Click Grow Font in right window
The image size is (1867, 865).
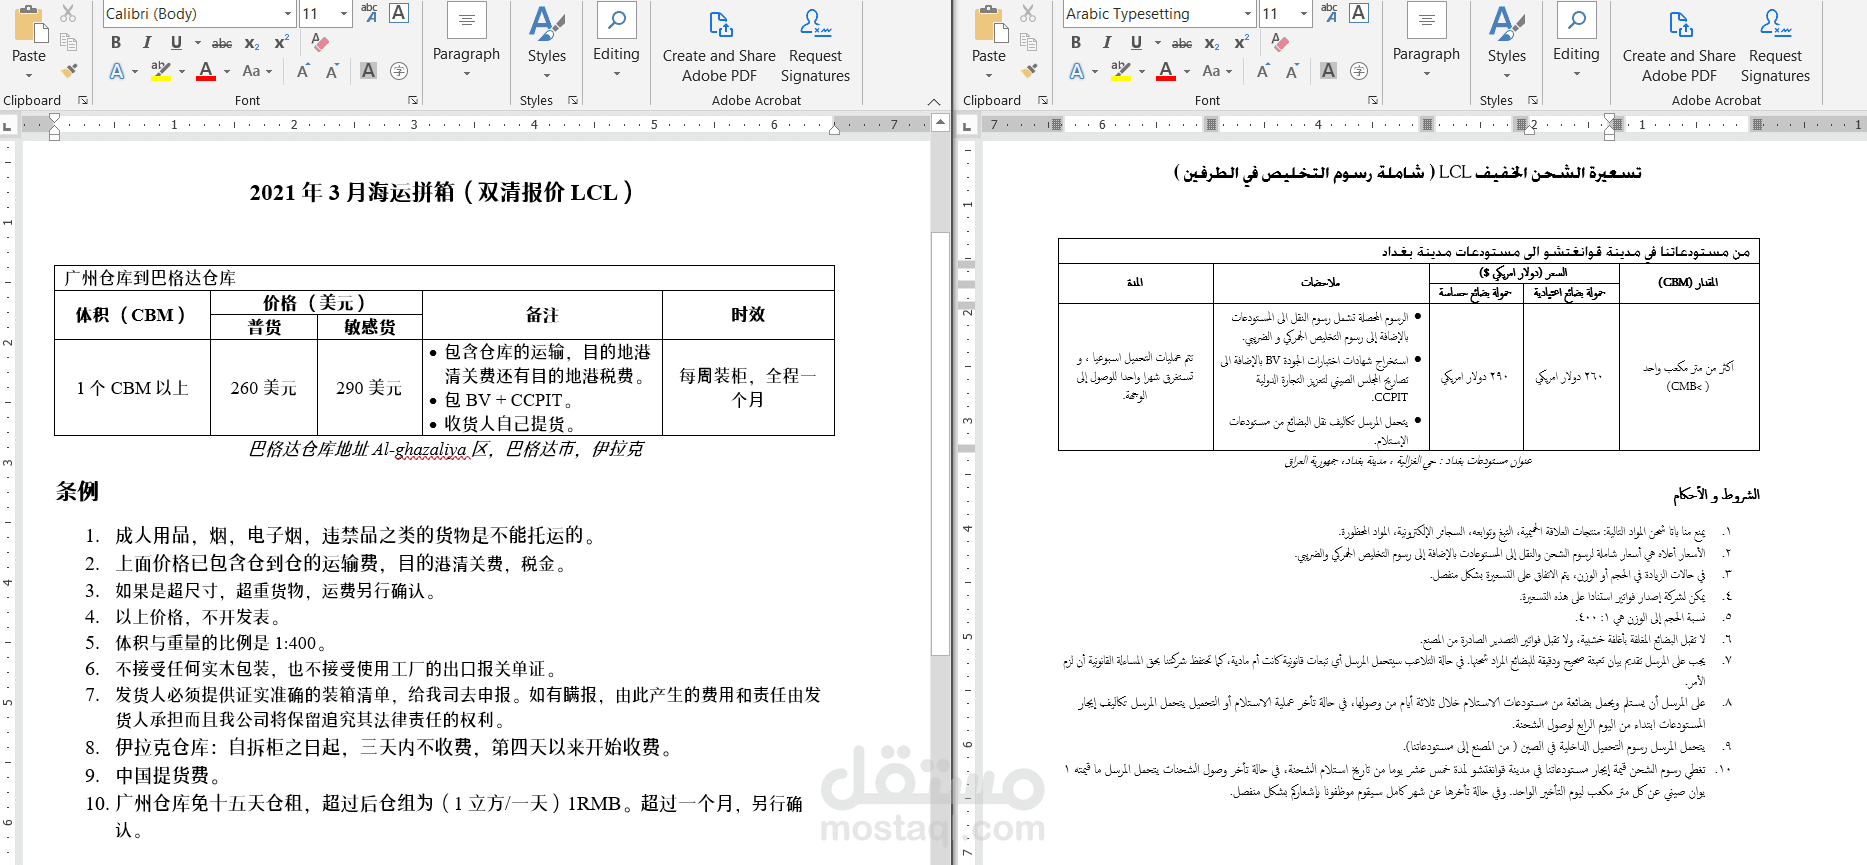1263,71
